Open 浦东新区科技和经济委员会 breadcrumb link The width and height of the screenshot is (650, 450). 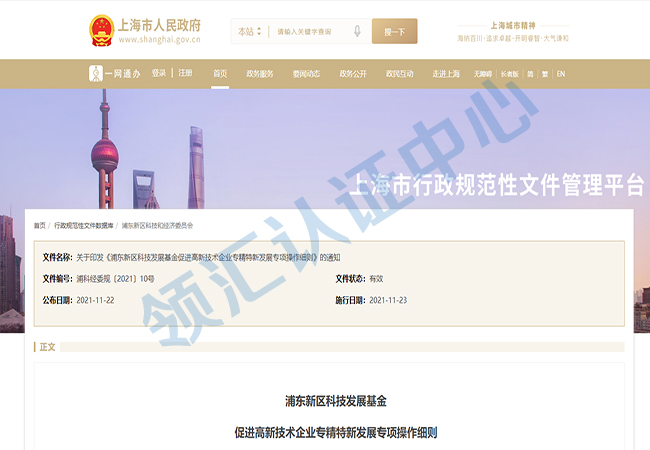158,225
